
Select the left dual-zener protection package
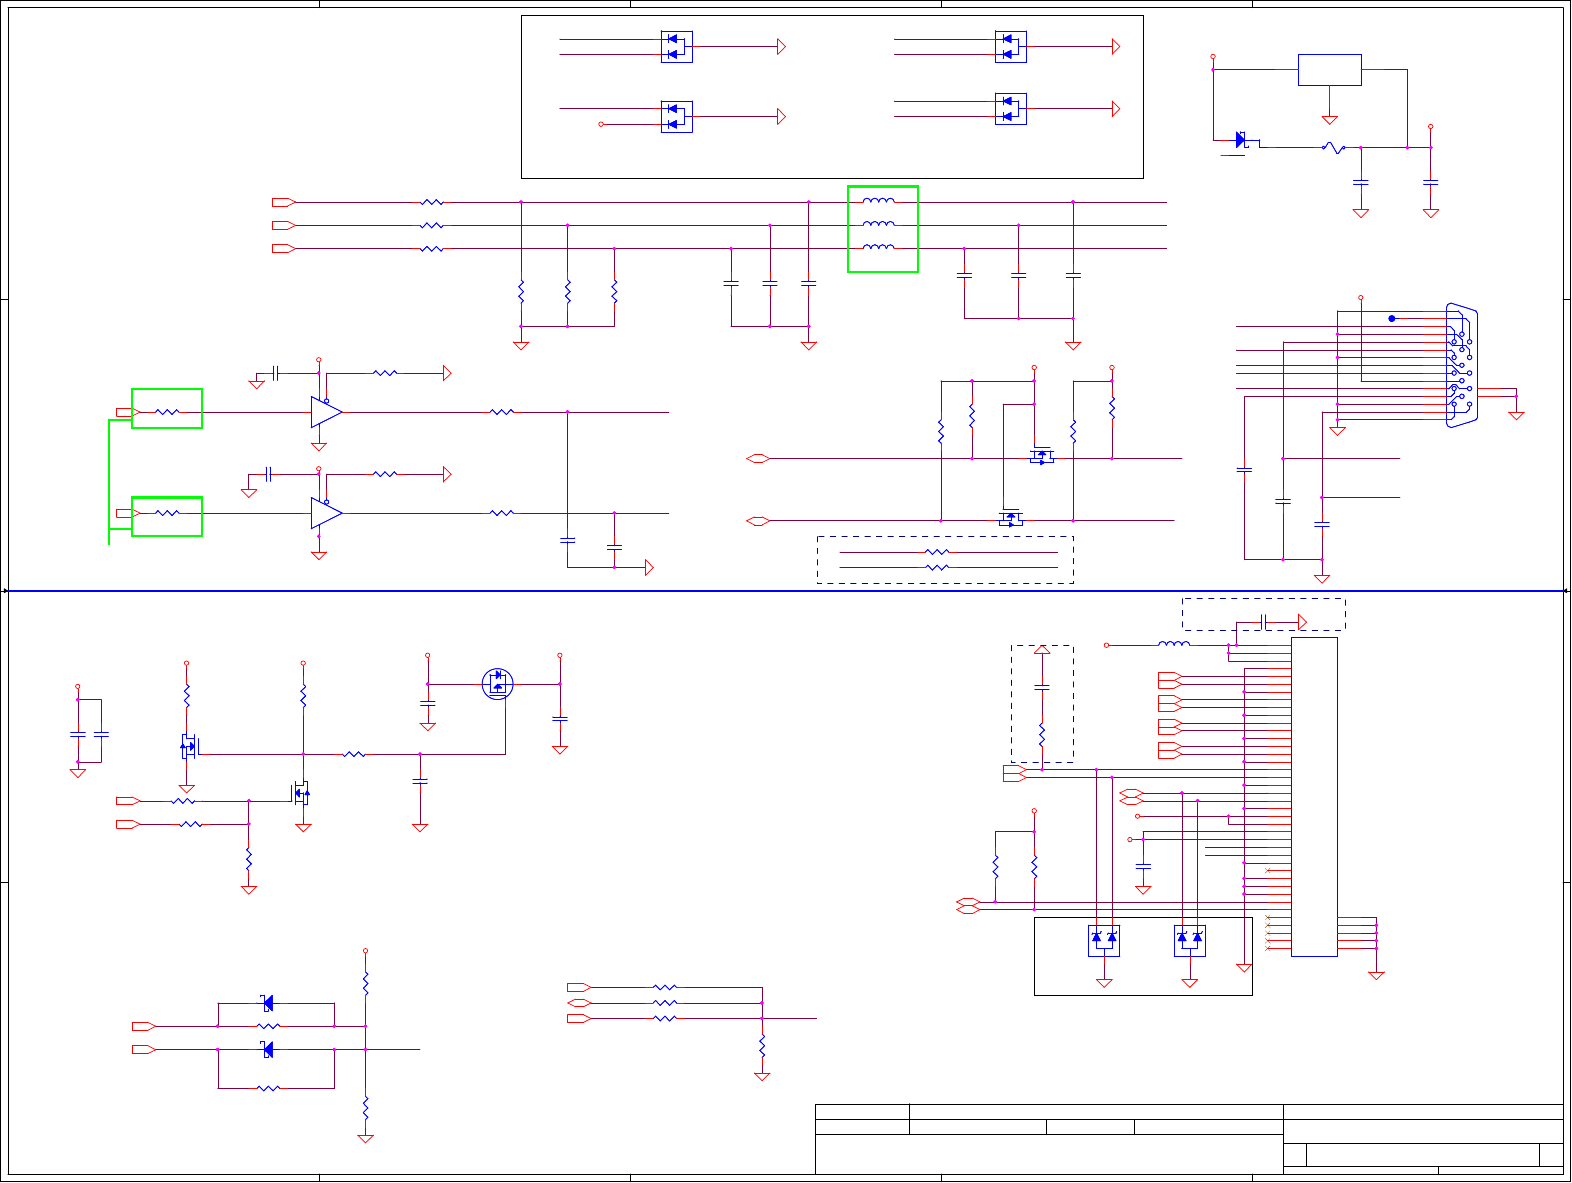click(x=1104, y=941)
